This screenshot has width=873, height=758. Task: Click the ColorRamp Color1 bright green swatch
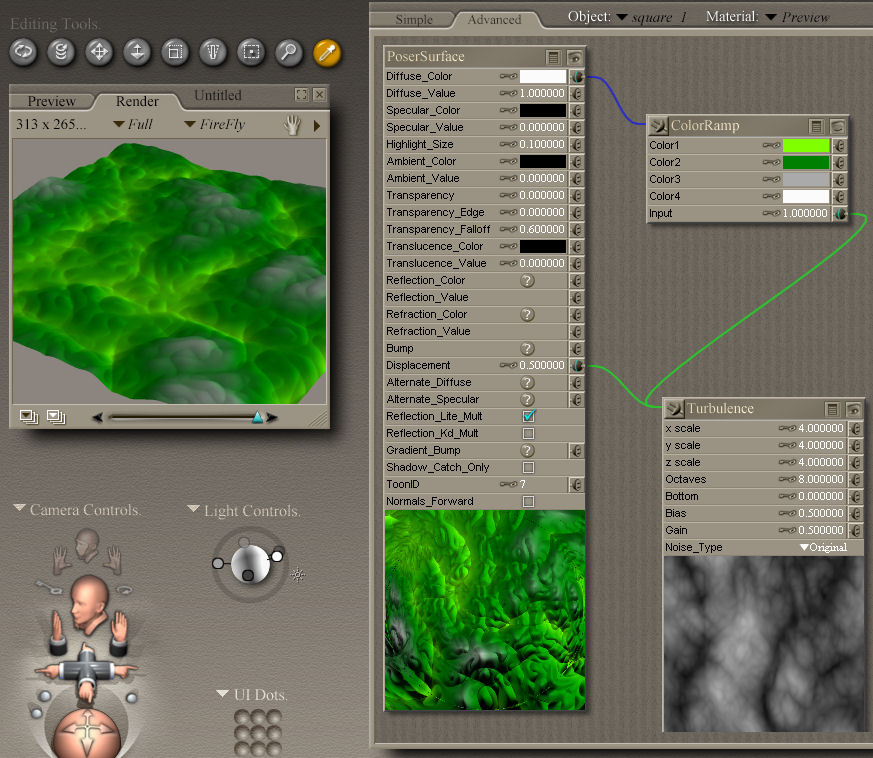pos(806,145)
